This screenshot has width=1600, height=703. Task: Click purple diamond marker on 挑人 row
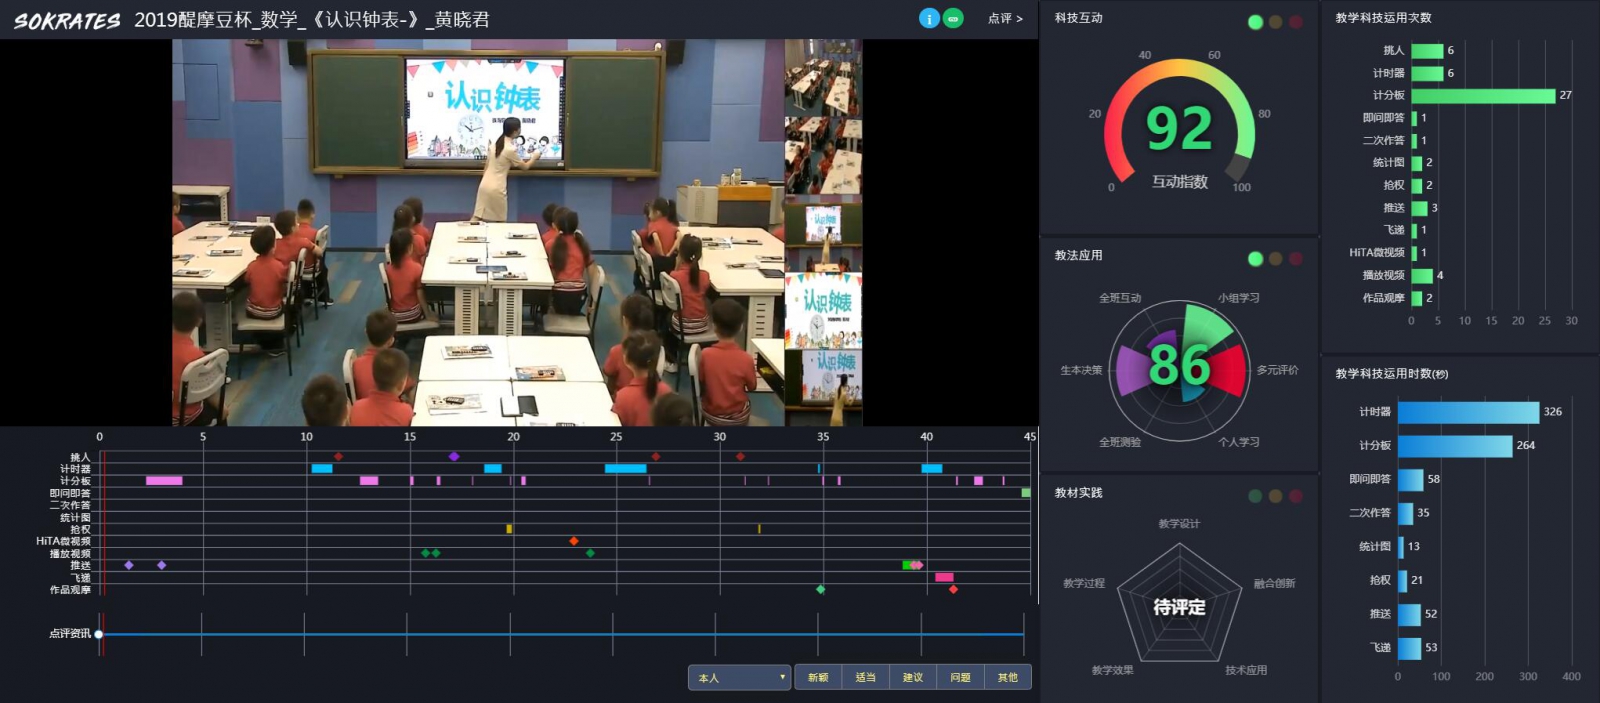click(x=454, y=457)
